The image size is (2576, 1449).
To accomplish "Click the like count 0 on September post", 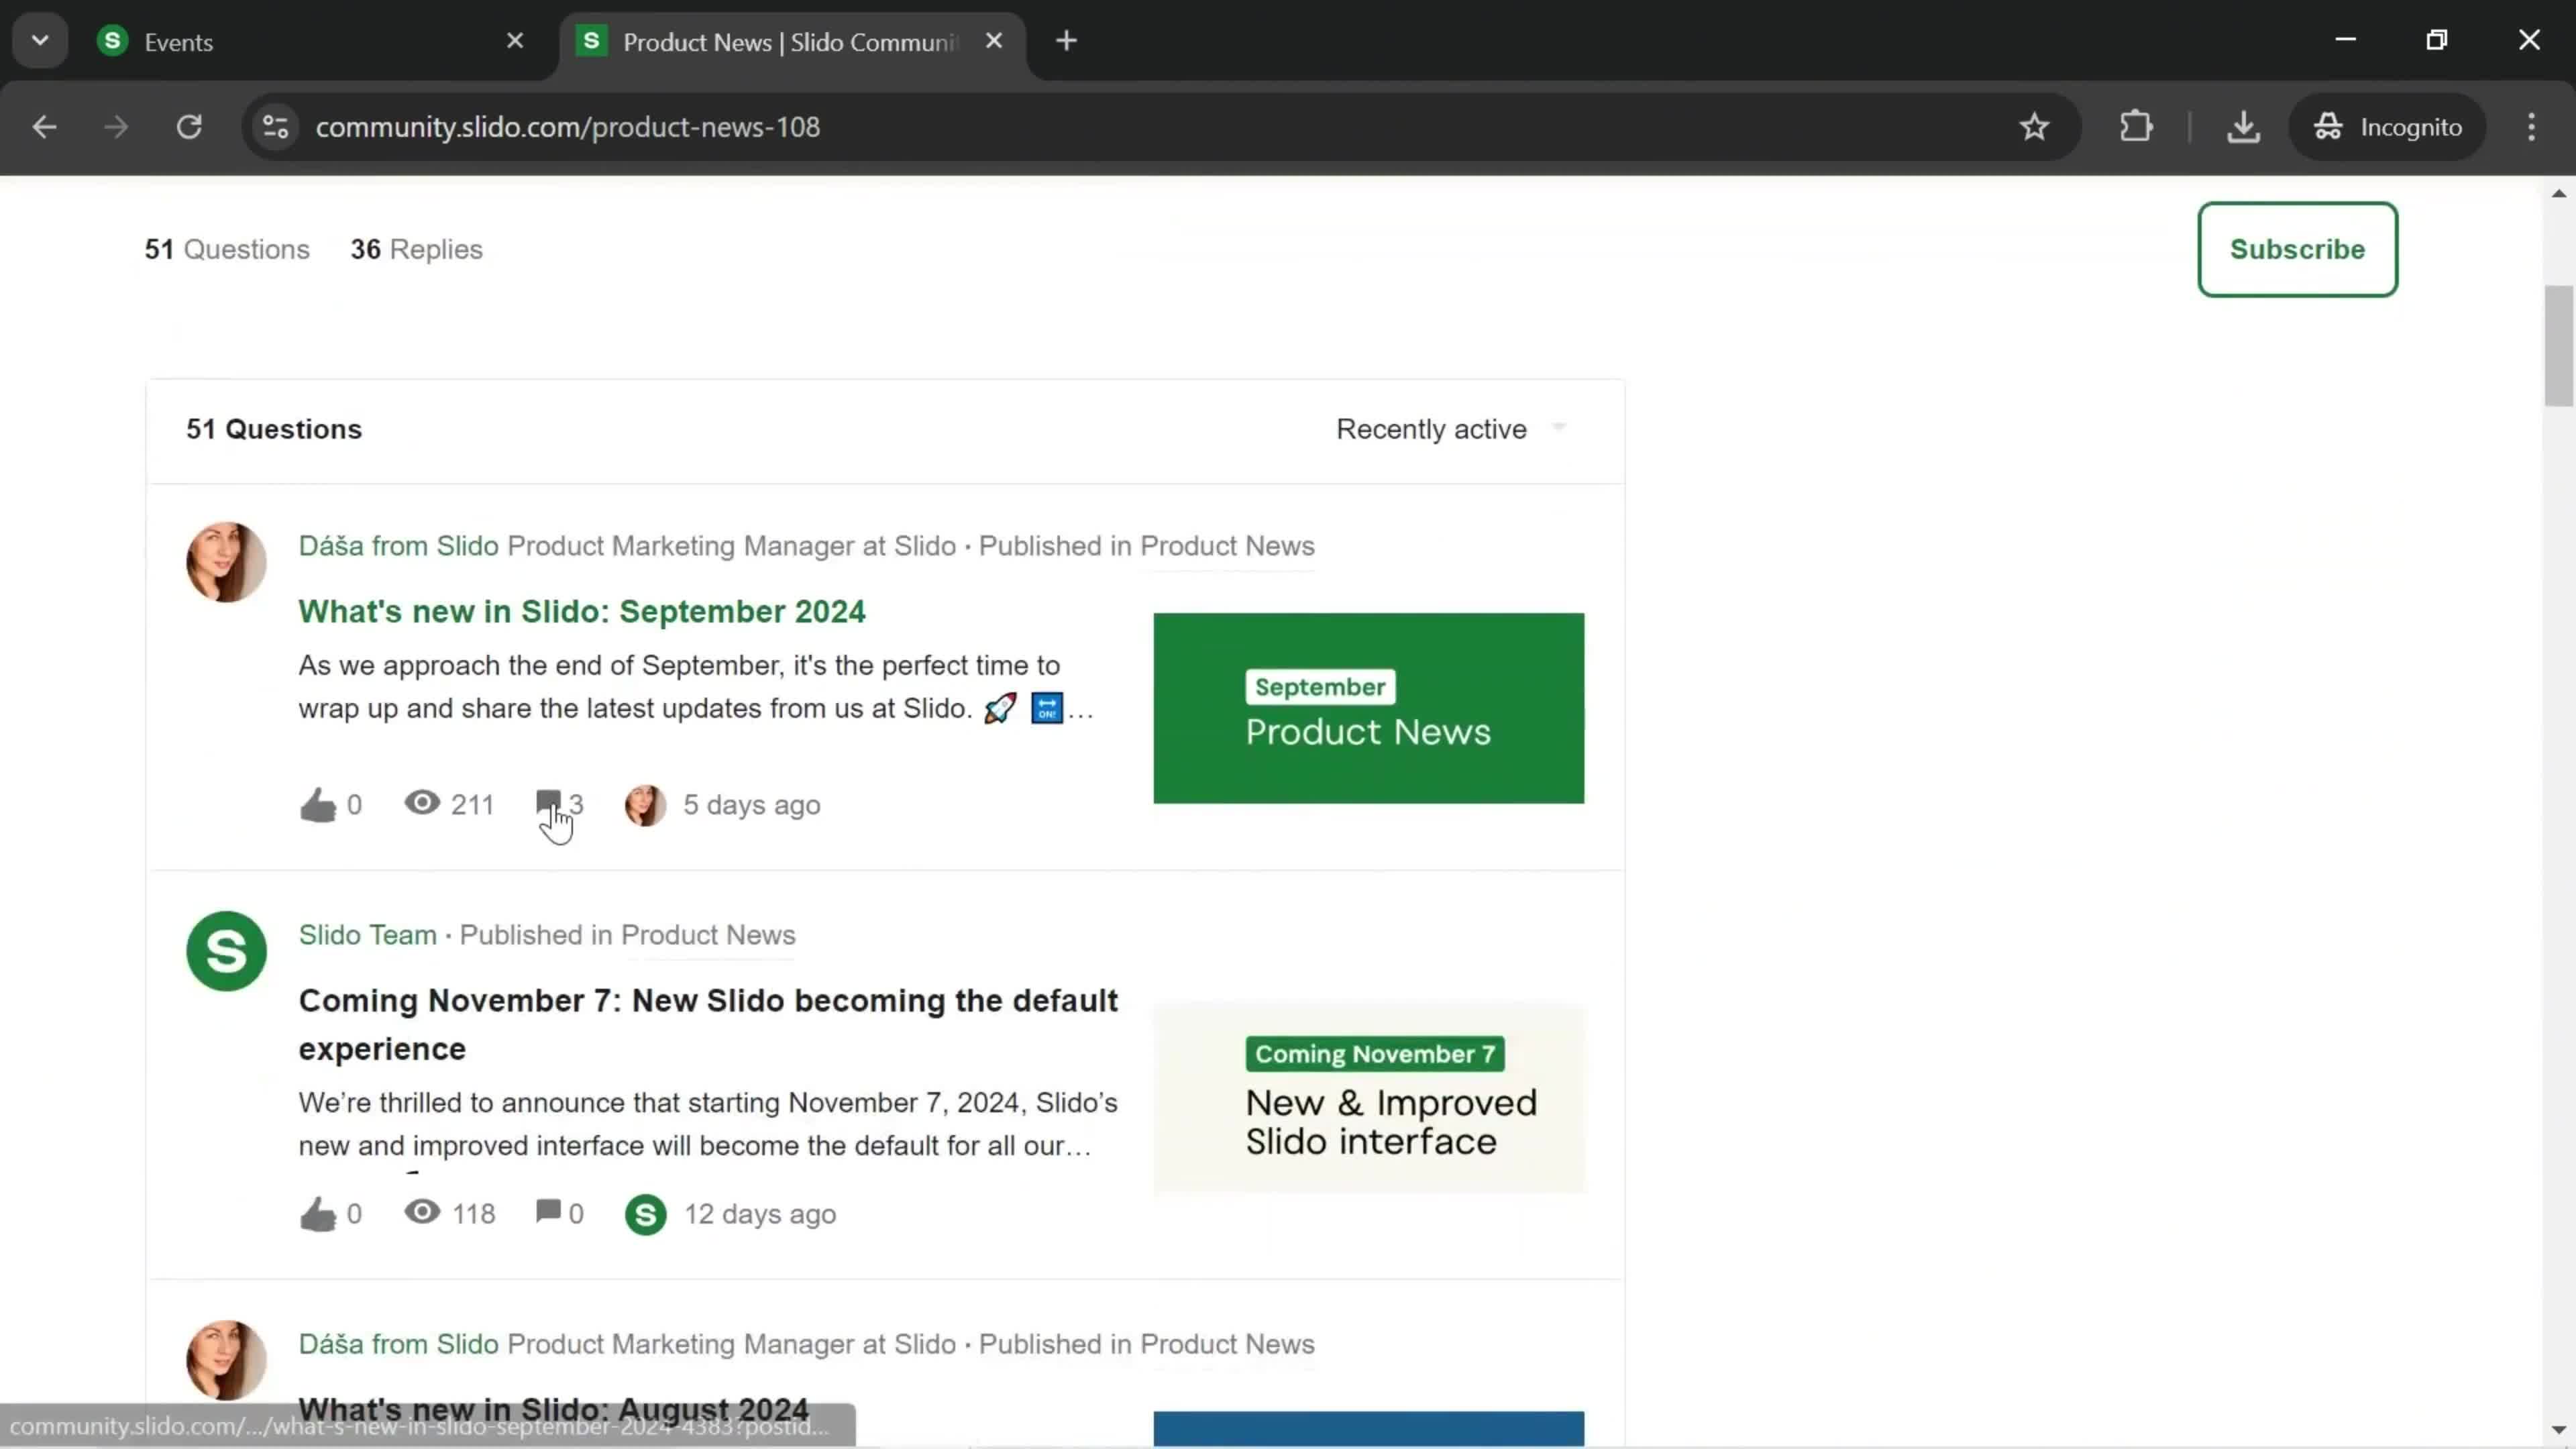I will tap(354, 805).
